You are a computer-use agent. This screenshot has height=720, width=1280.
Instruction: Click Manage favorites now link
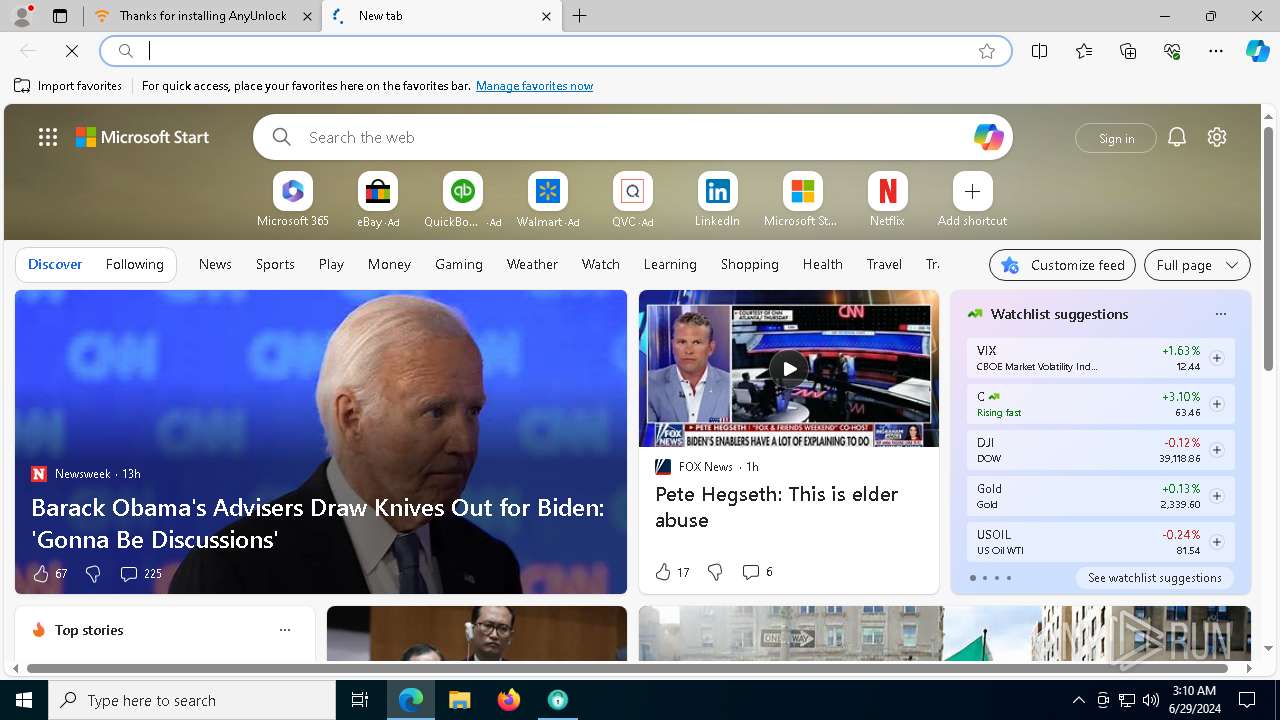pyautogui.click(x=534, y=86)
